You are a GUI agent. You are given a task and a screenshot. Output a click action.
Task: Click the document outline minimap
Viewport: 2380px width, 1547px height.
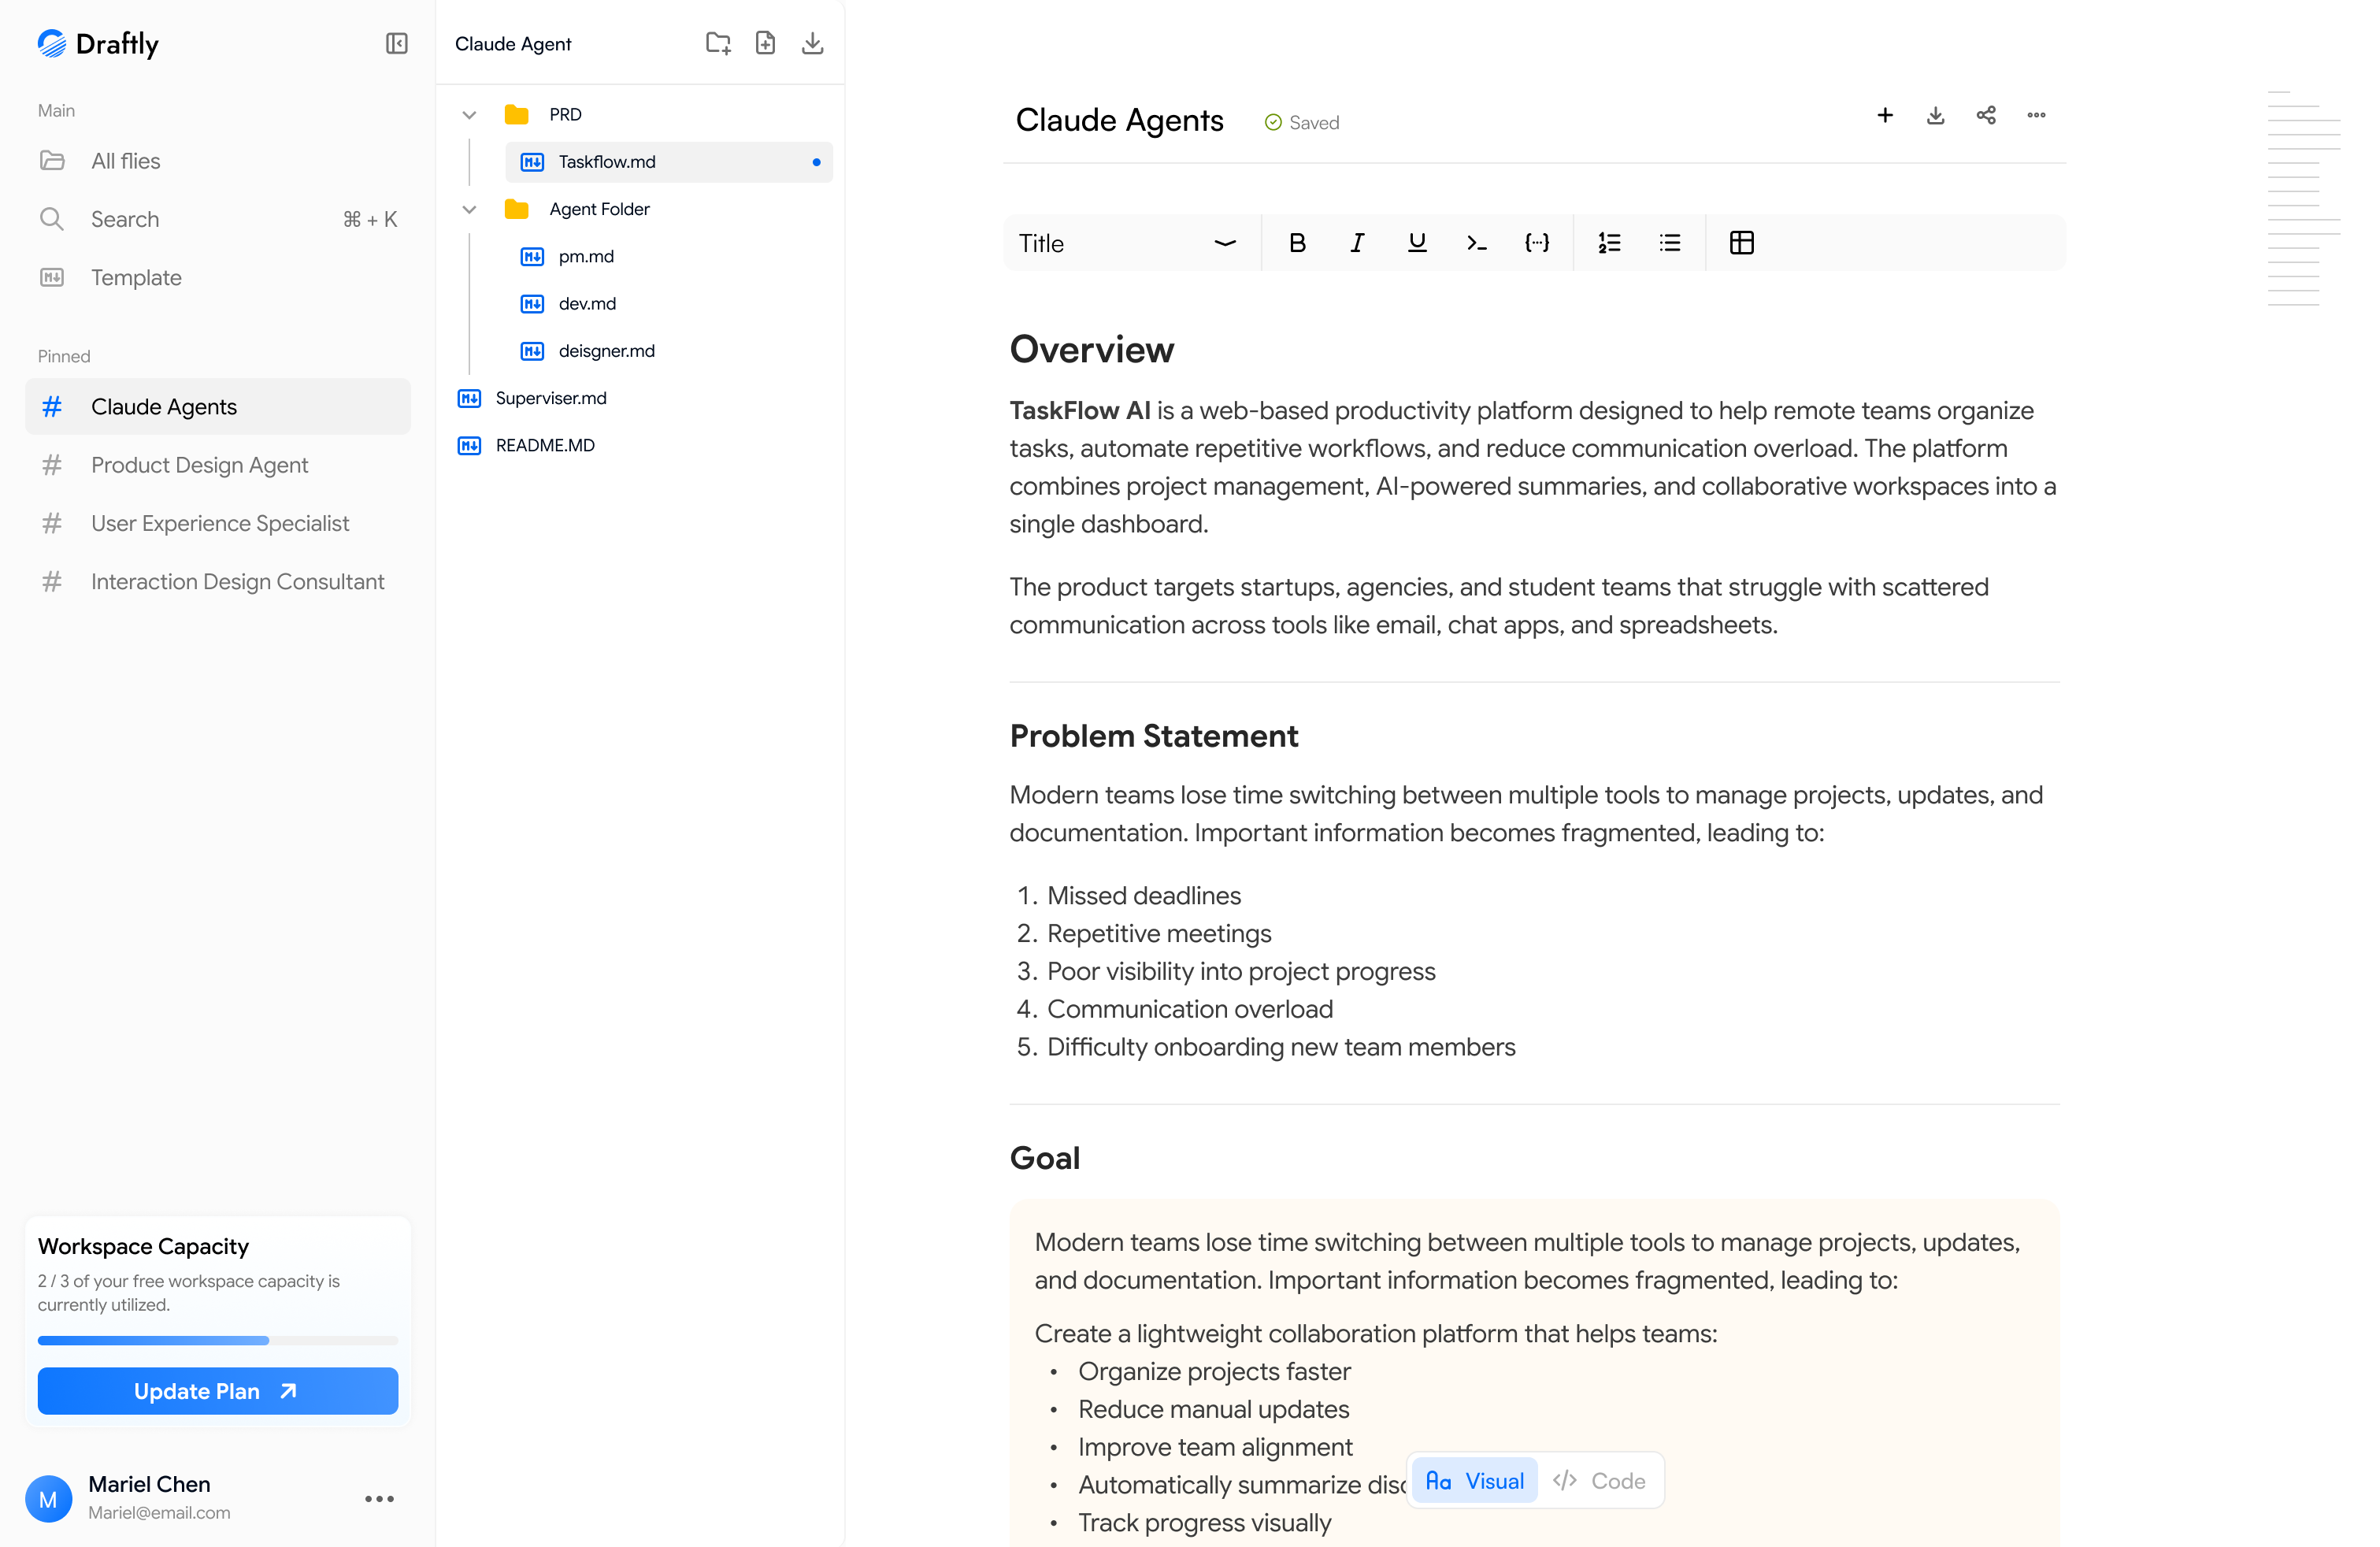click(2303, 198)
